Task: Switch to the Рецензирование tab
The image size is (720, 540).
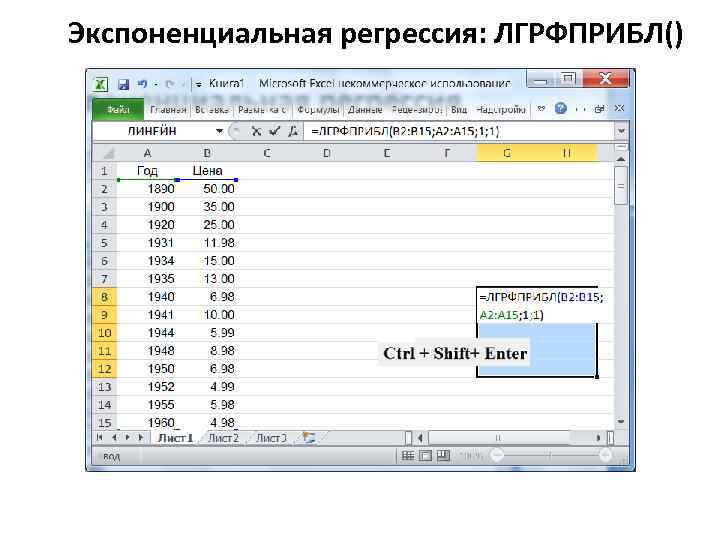Action: [417, 110]
